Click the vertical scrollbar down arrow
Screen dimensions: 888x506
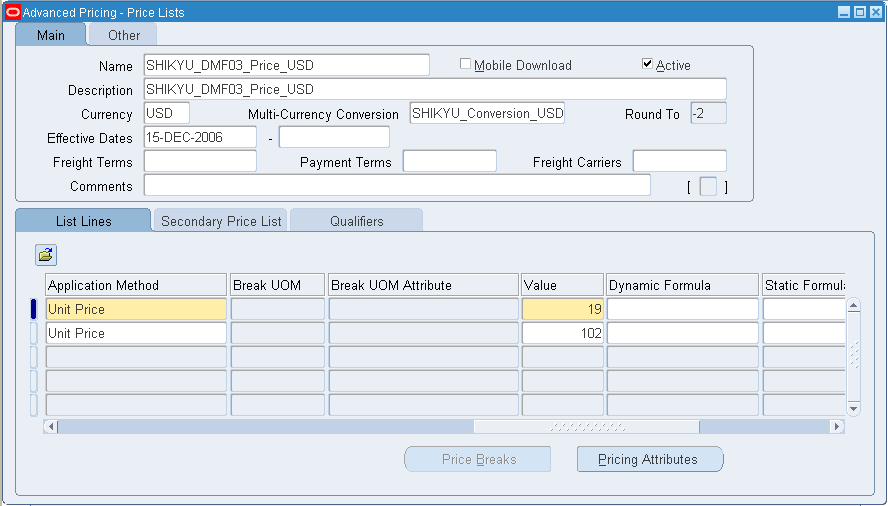(x=853, y=409)
